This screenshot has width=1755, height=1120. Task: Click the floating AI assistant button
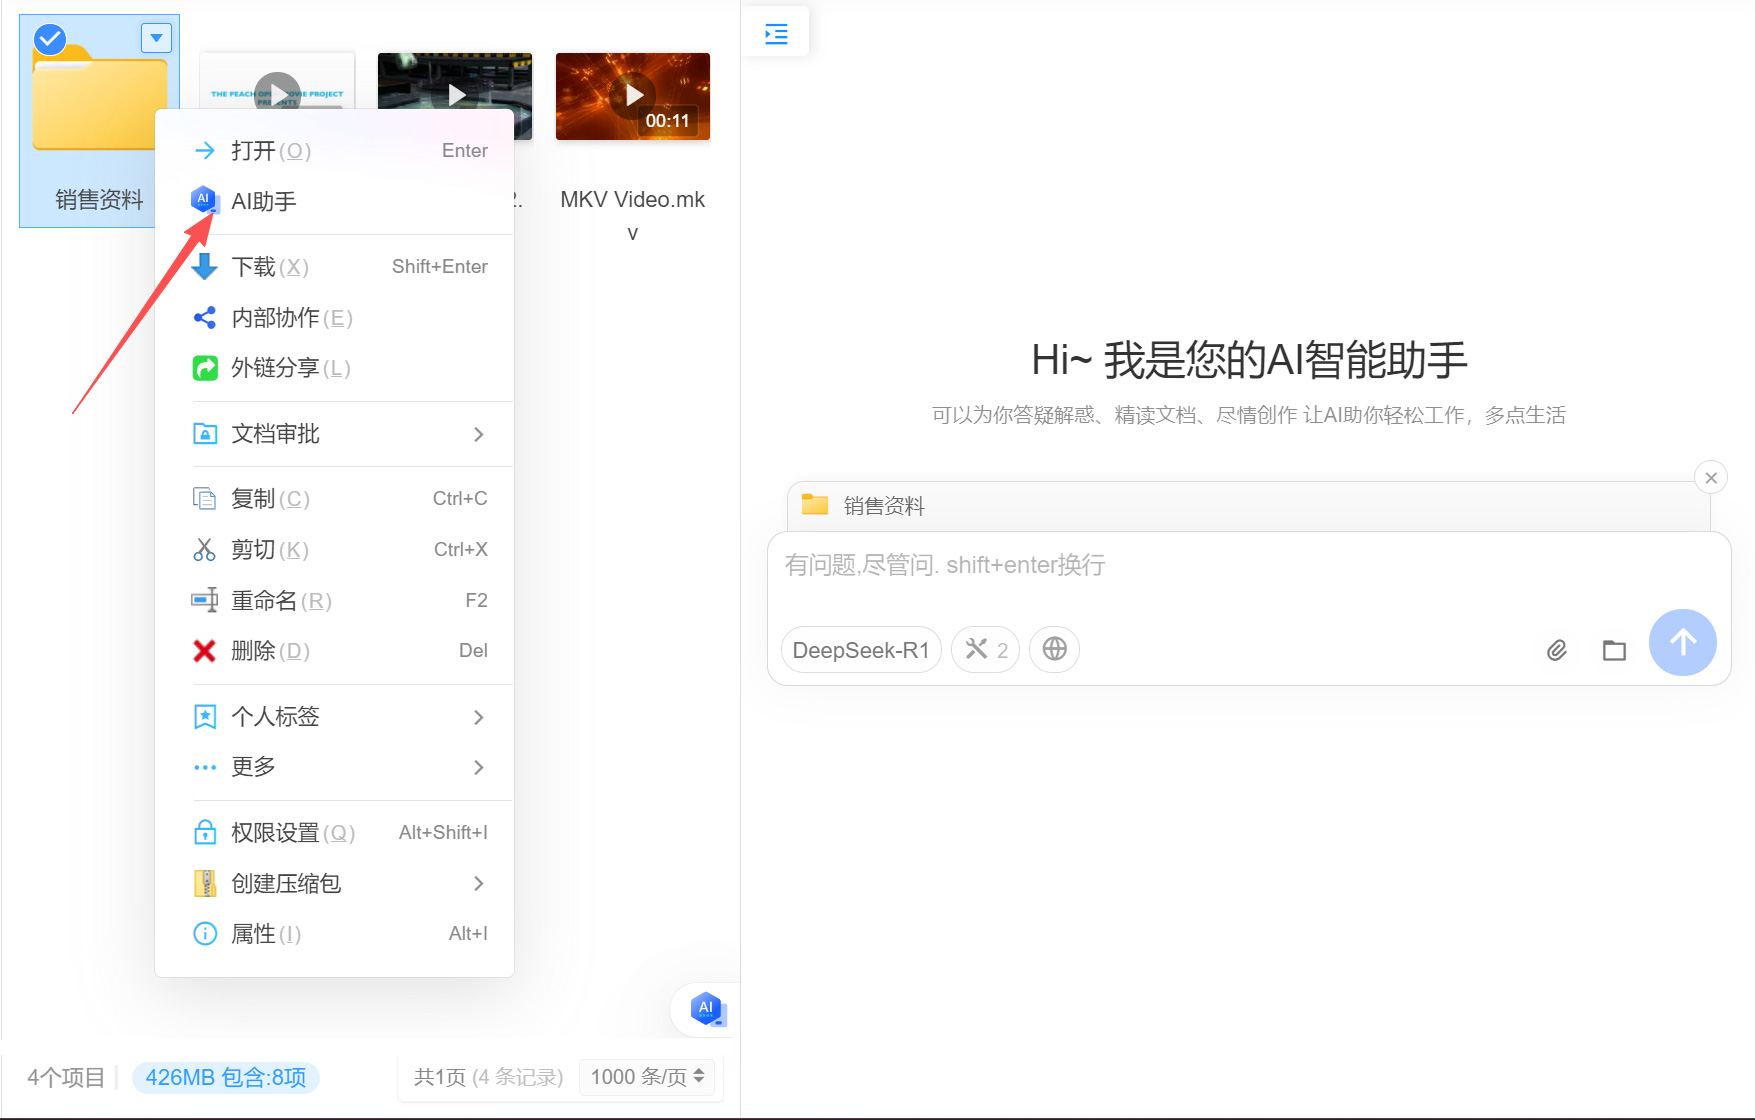(x=706, y=1009)
